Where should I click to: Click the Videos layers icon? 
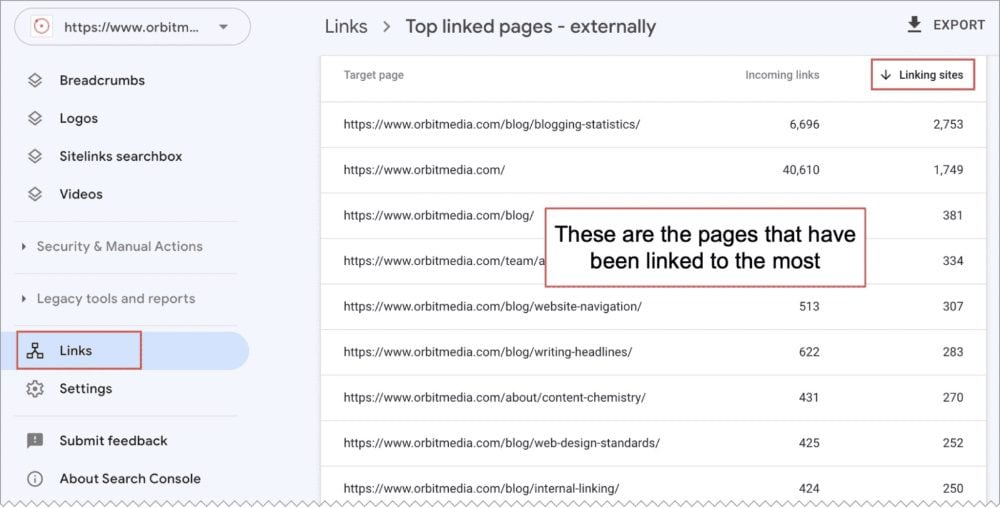35,194
